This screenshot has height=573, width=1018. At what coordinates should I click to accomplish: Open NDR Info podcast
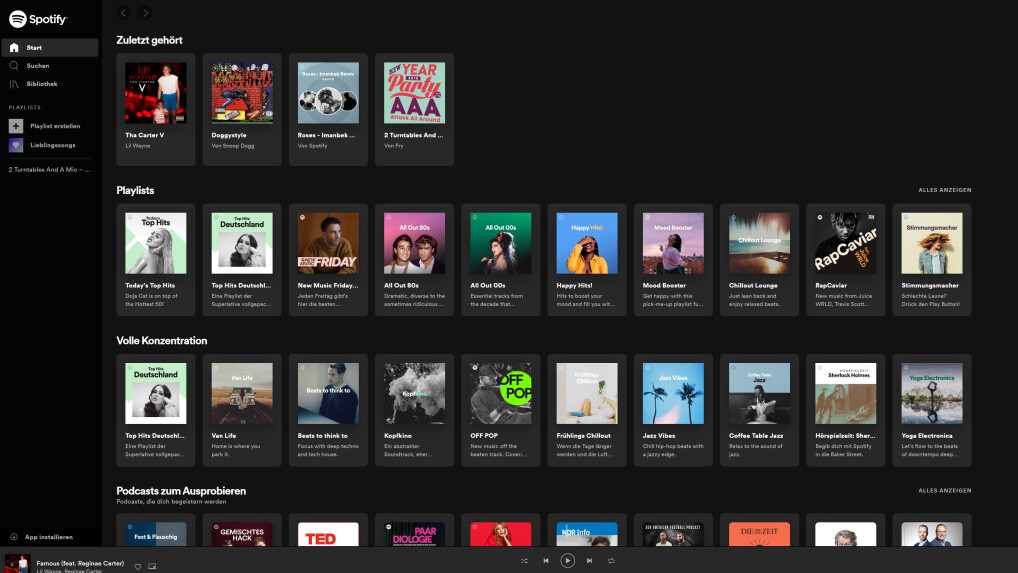point(587,530)
